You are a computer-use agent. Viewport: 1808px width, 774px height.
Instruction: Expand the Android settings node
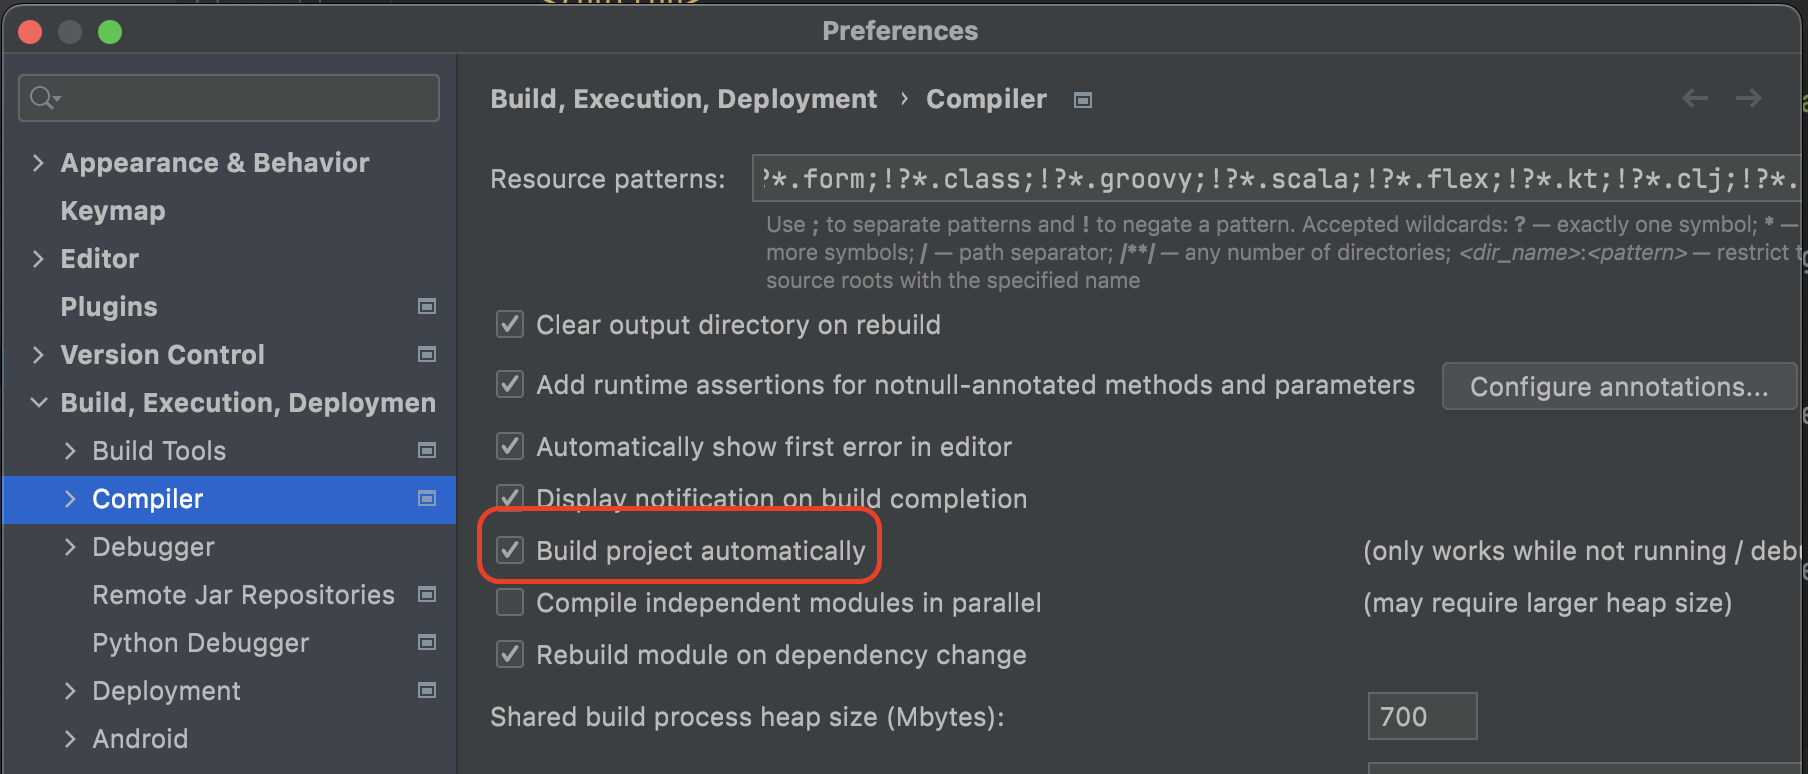[x=69, y=738]
